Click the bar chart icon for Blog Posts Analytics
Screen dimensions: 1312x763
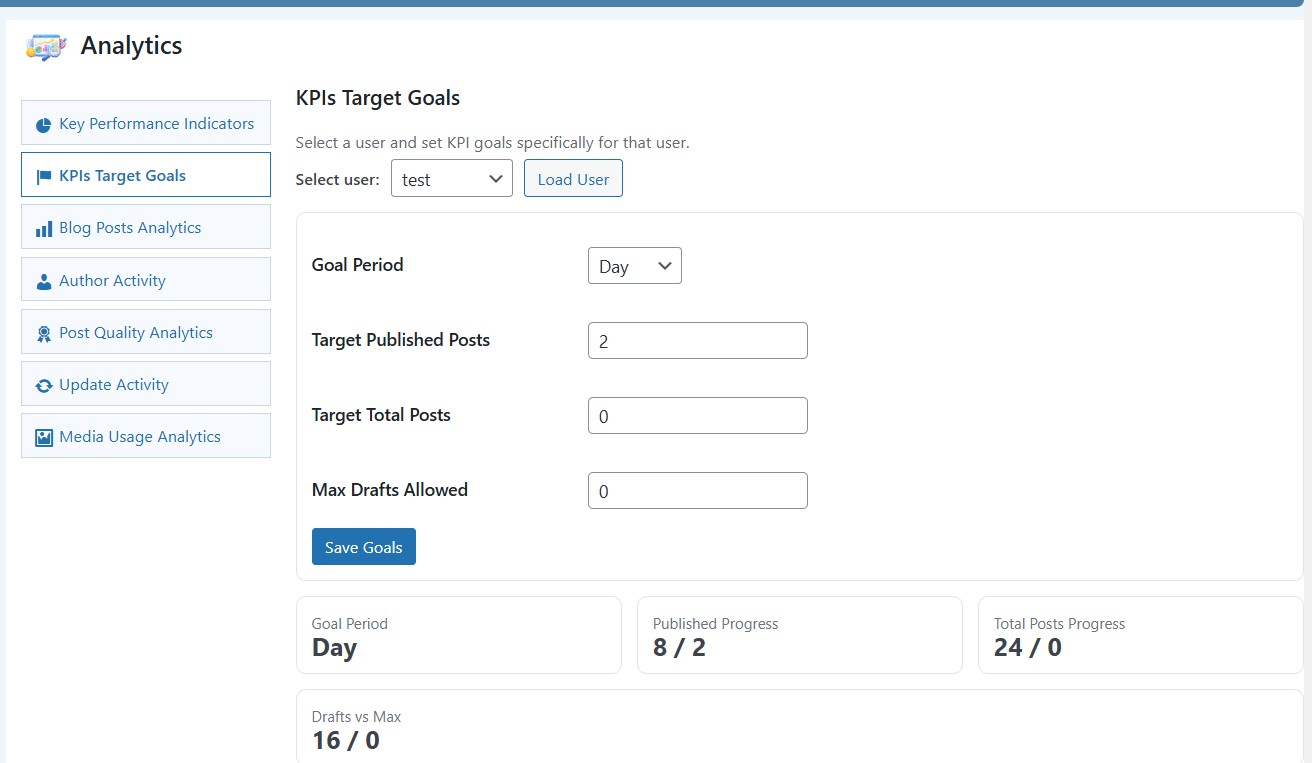44,227
